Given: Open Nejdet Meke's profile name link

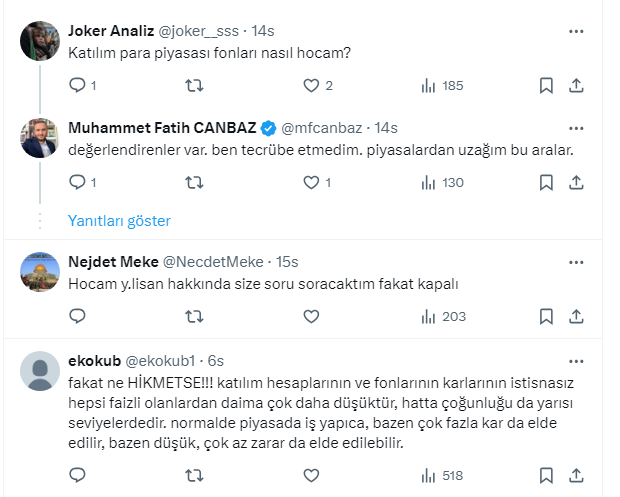Looking at the screenshot, I should [113, 262].
